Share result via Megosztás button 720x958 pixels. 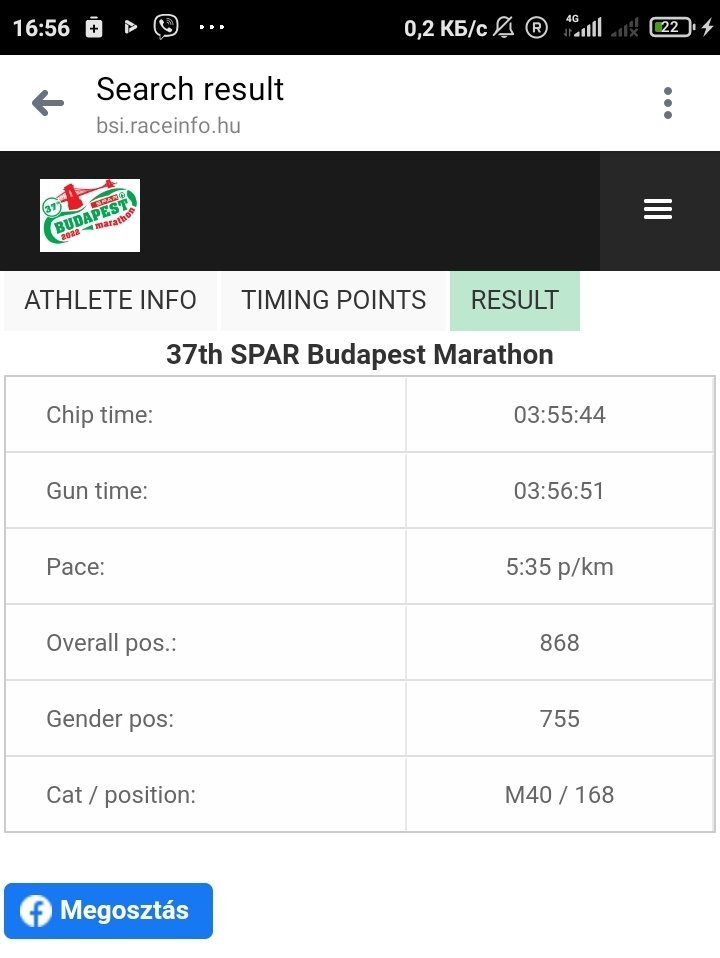[123, 911]
